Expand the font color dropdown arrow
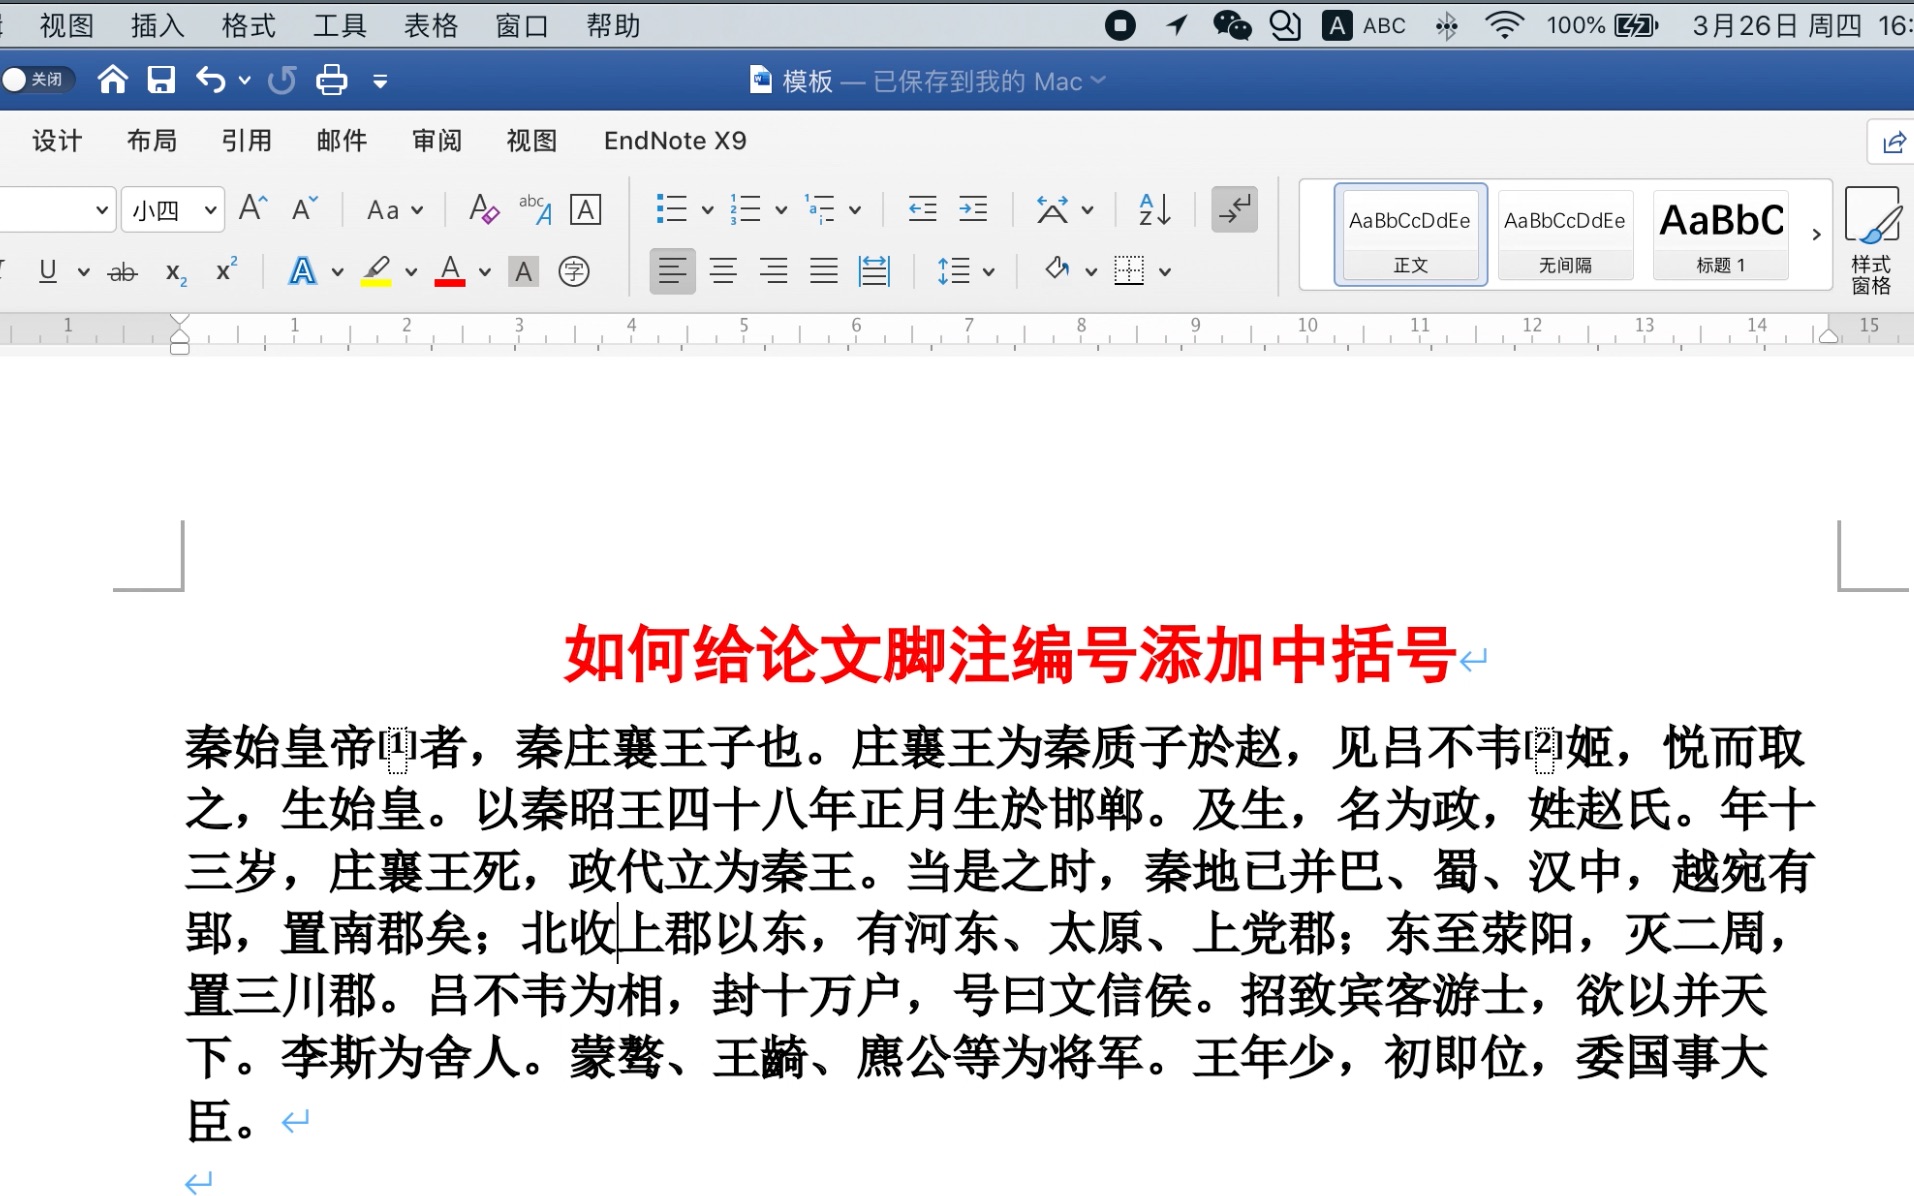1914x1196 pixels. tap(485, 272)
